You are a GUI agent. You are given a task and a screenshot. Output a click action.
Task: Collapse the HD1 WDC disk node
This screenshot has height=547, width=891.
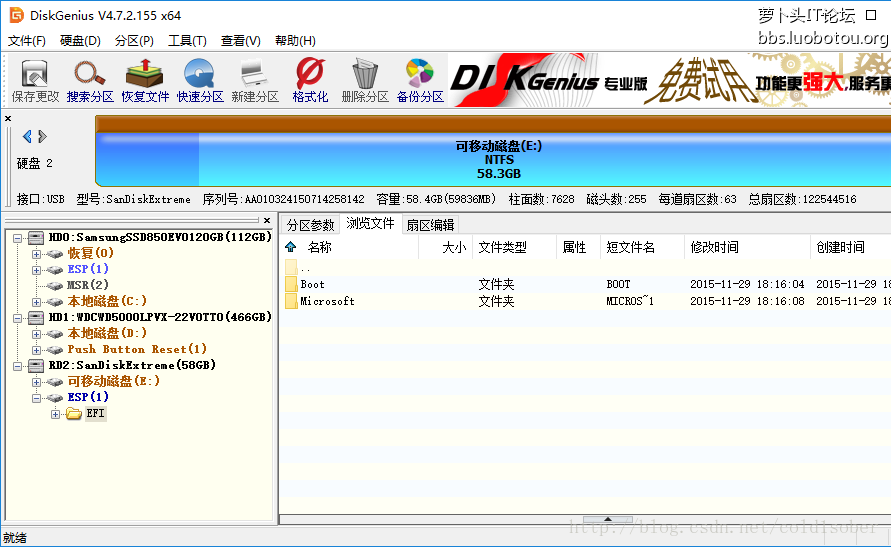click(18, 318)
